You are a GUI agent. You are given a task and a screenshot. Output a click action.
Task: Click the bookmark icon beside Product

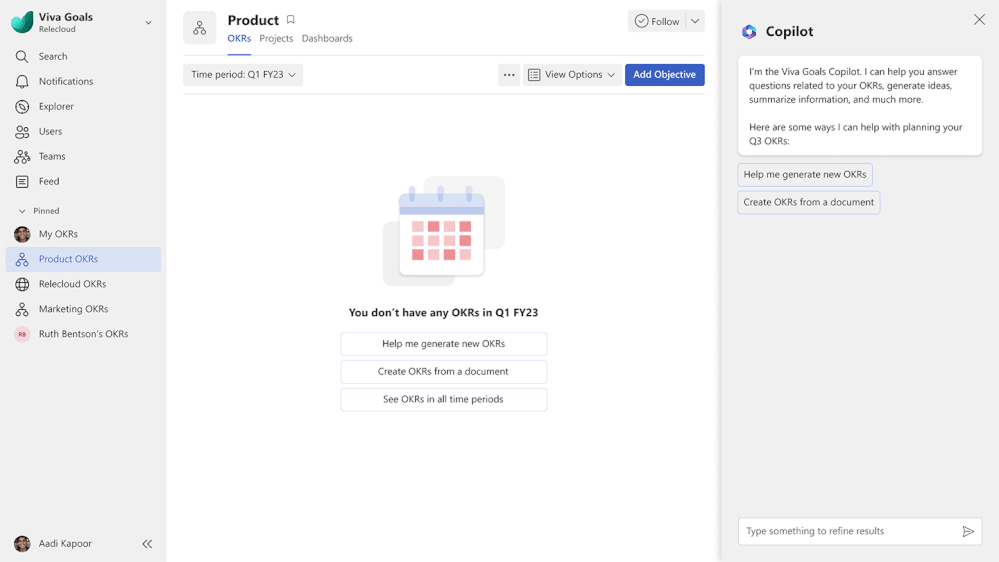tap(291, 20)
